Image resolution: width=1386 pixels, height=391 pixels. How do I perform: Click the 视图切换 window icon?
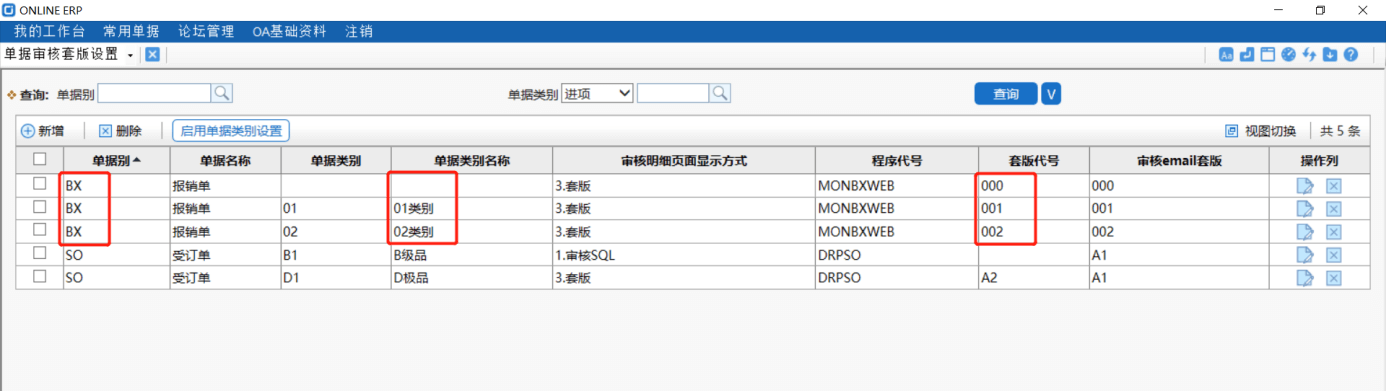pos(1231,131)
